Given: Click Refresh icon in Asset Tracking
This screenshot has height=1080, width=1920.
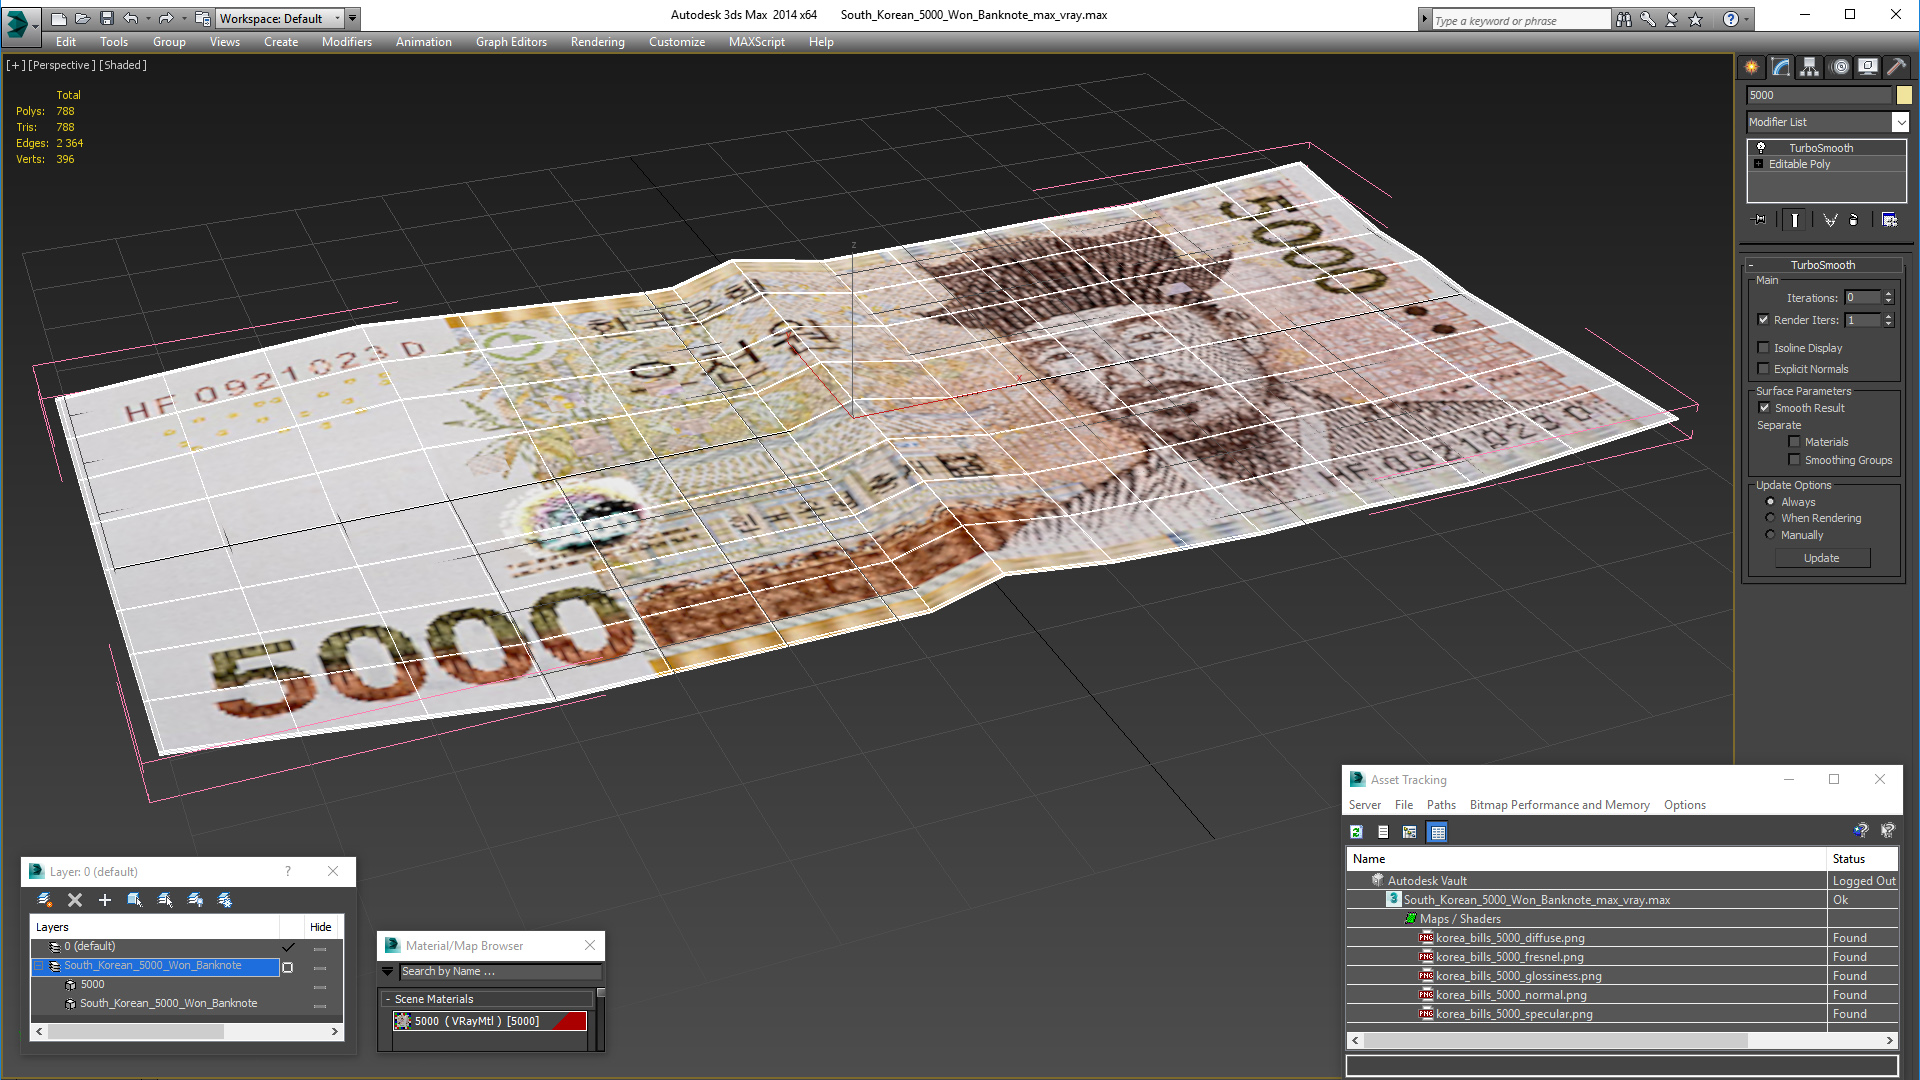Looking at the screenshot, I should click(1357, 832).
